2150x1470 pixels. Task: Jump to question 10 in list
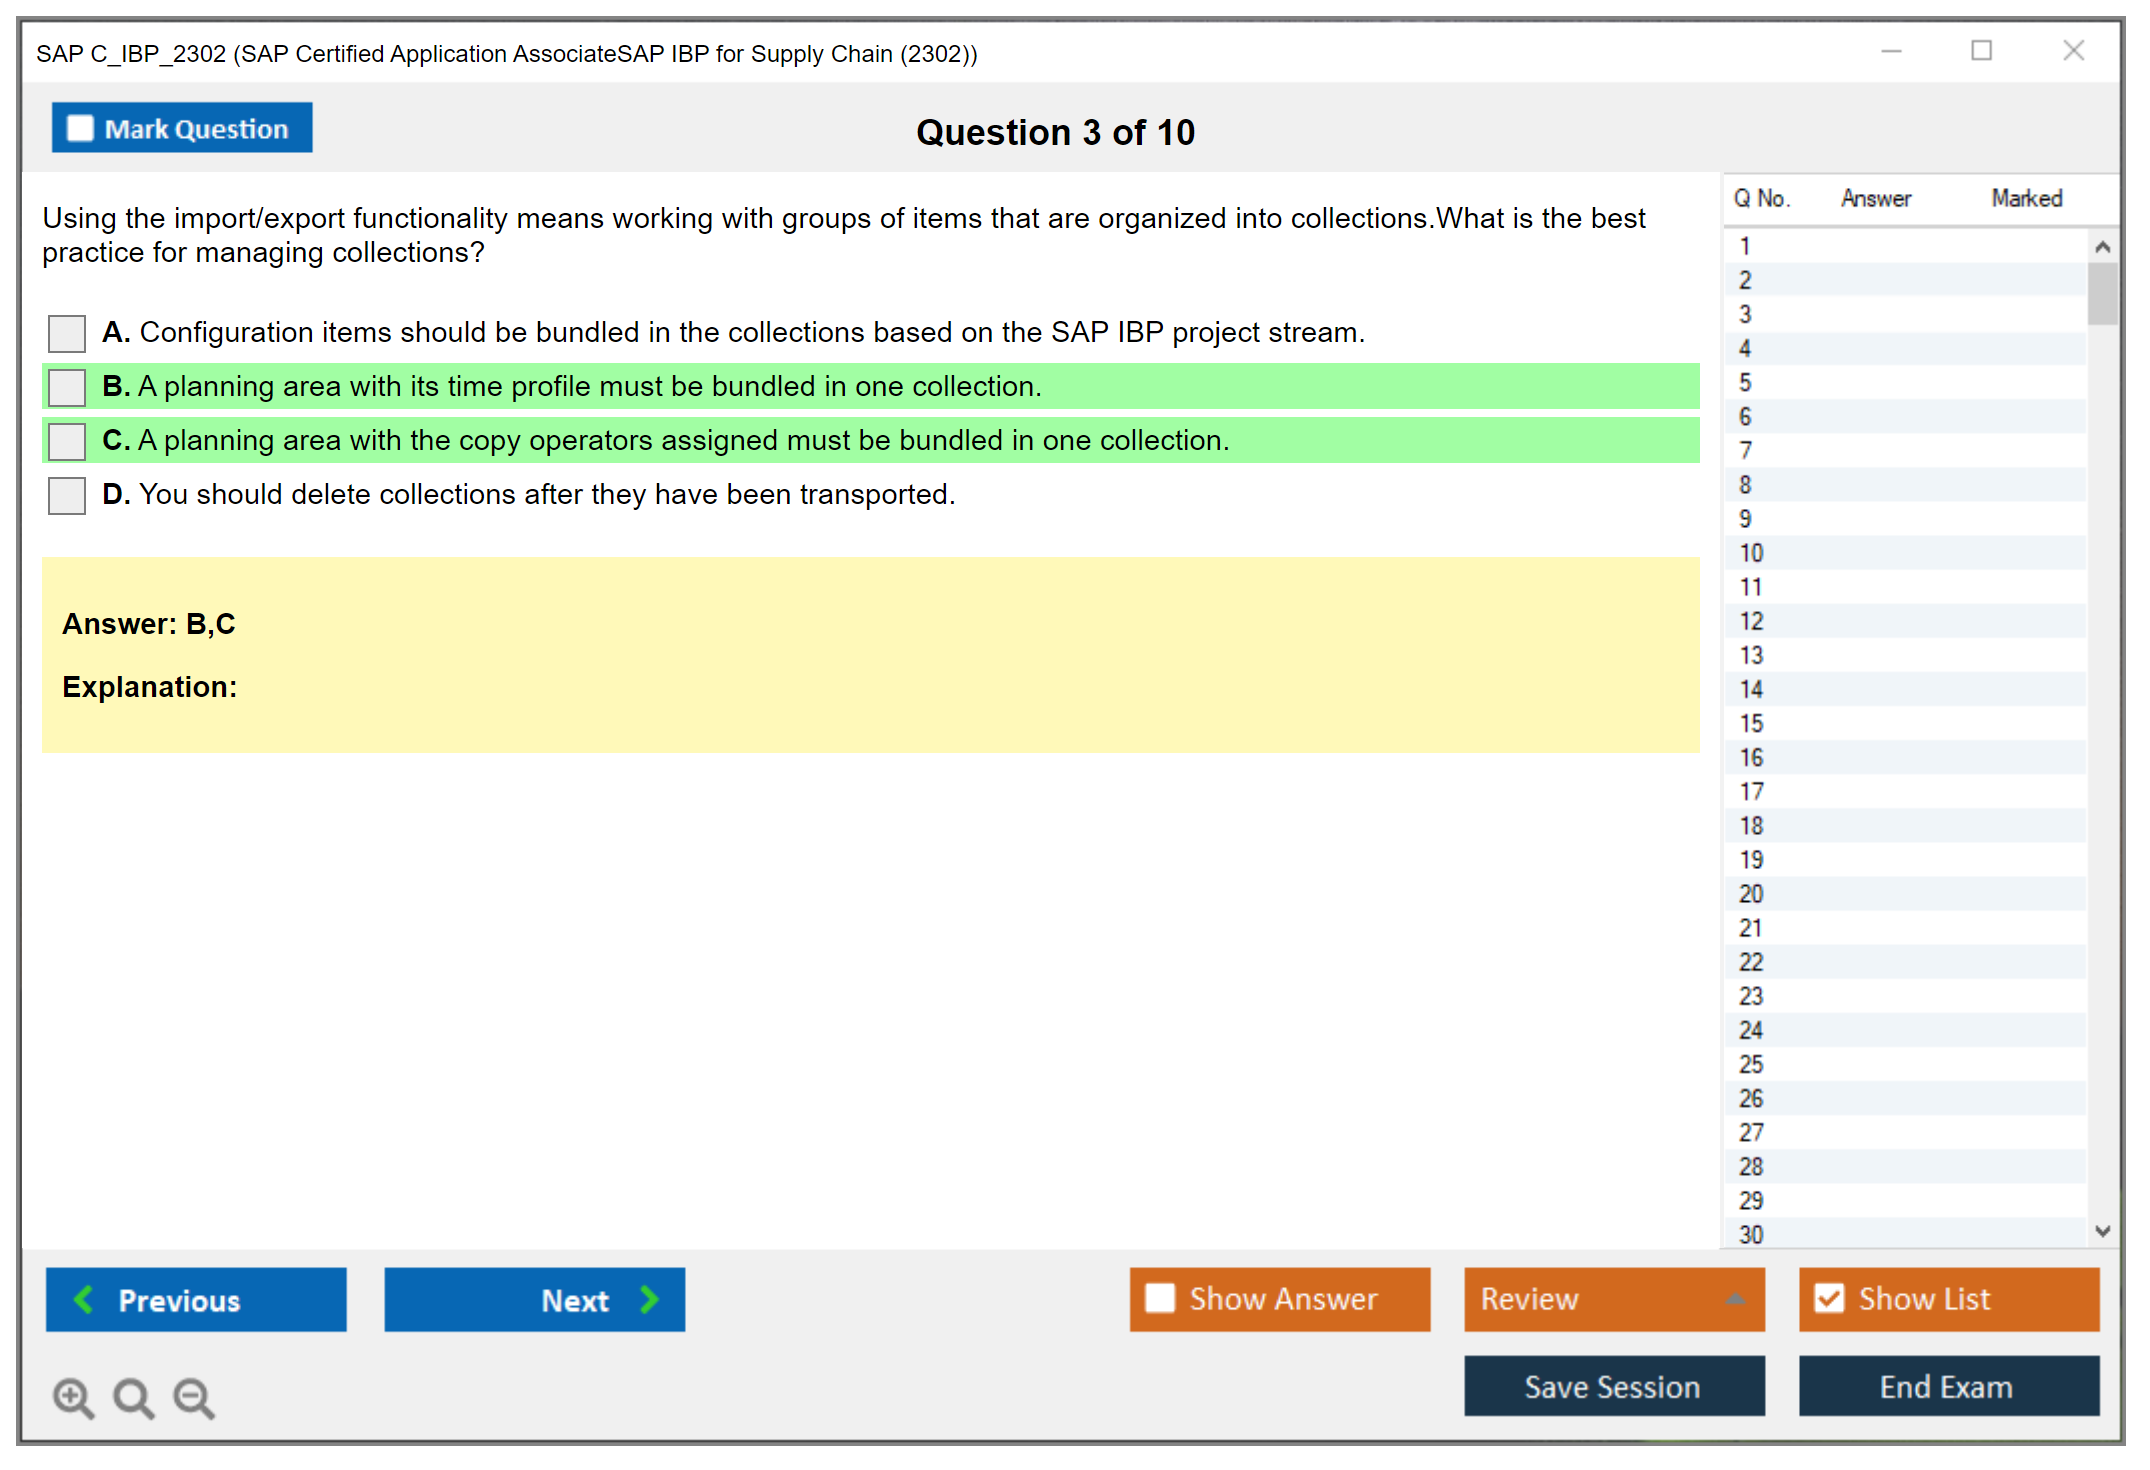pyautogui.click(x=1751, y=553)
